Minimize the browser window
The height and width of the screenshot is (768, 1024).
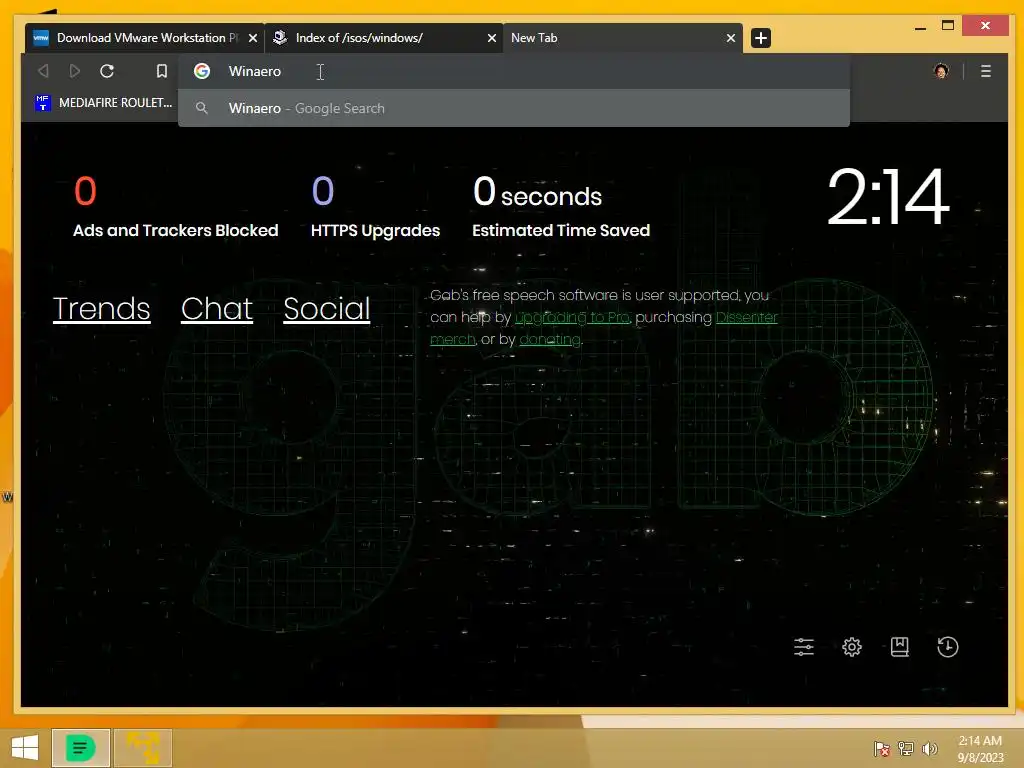click(x=921, y=27)
